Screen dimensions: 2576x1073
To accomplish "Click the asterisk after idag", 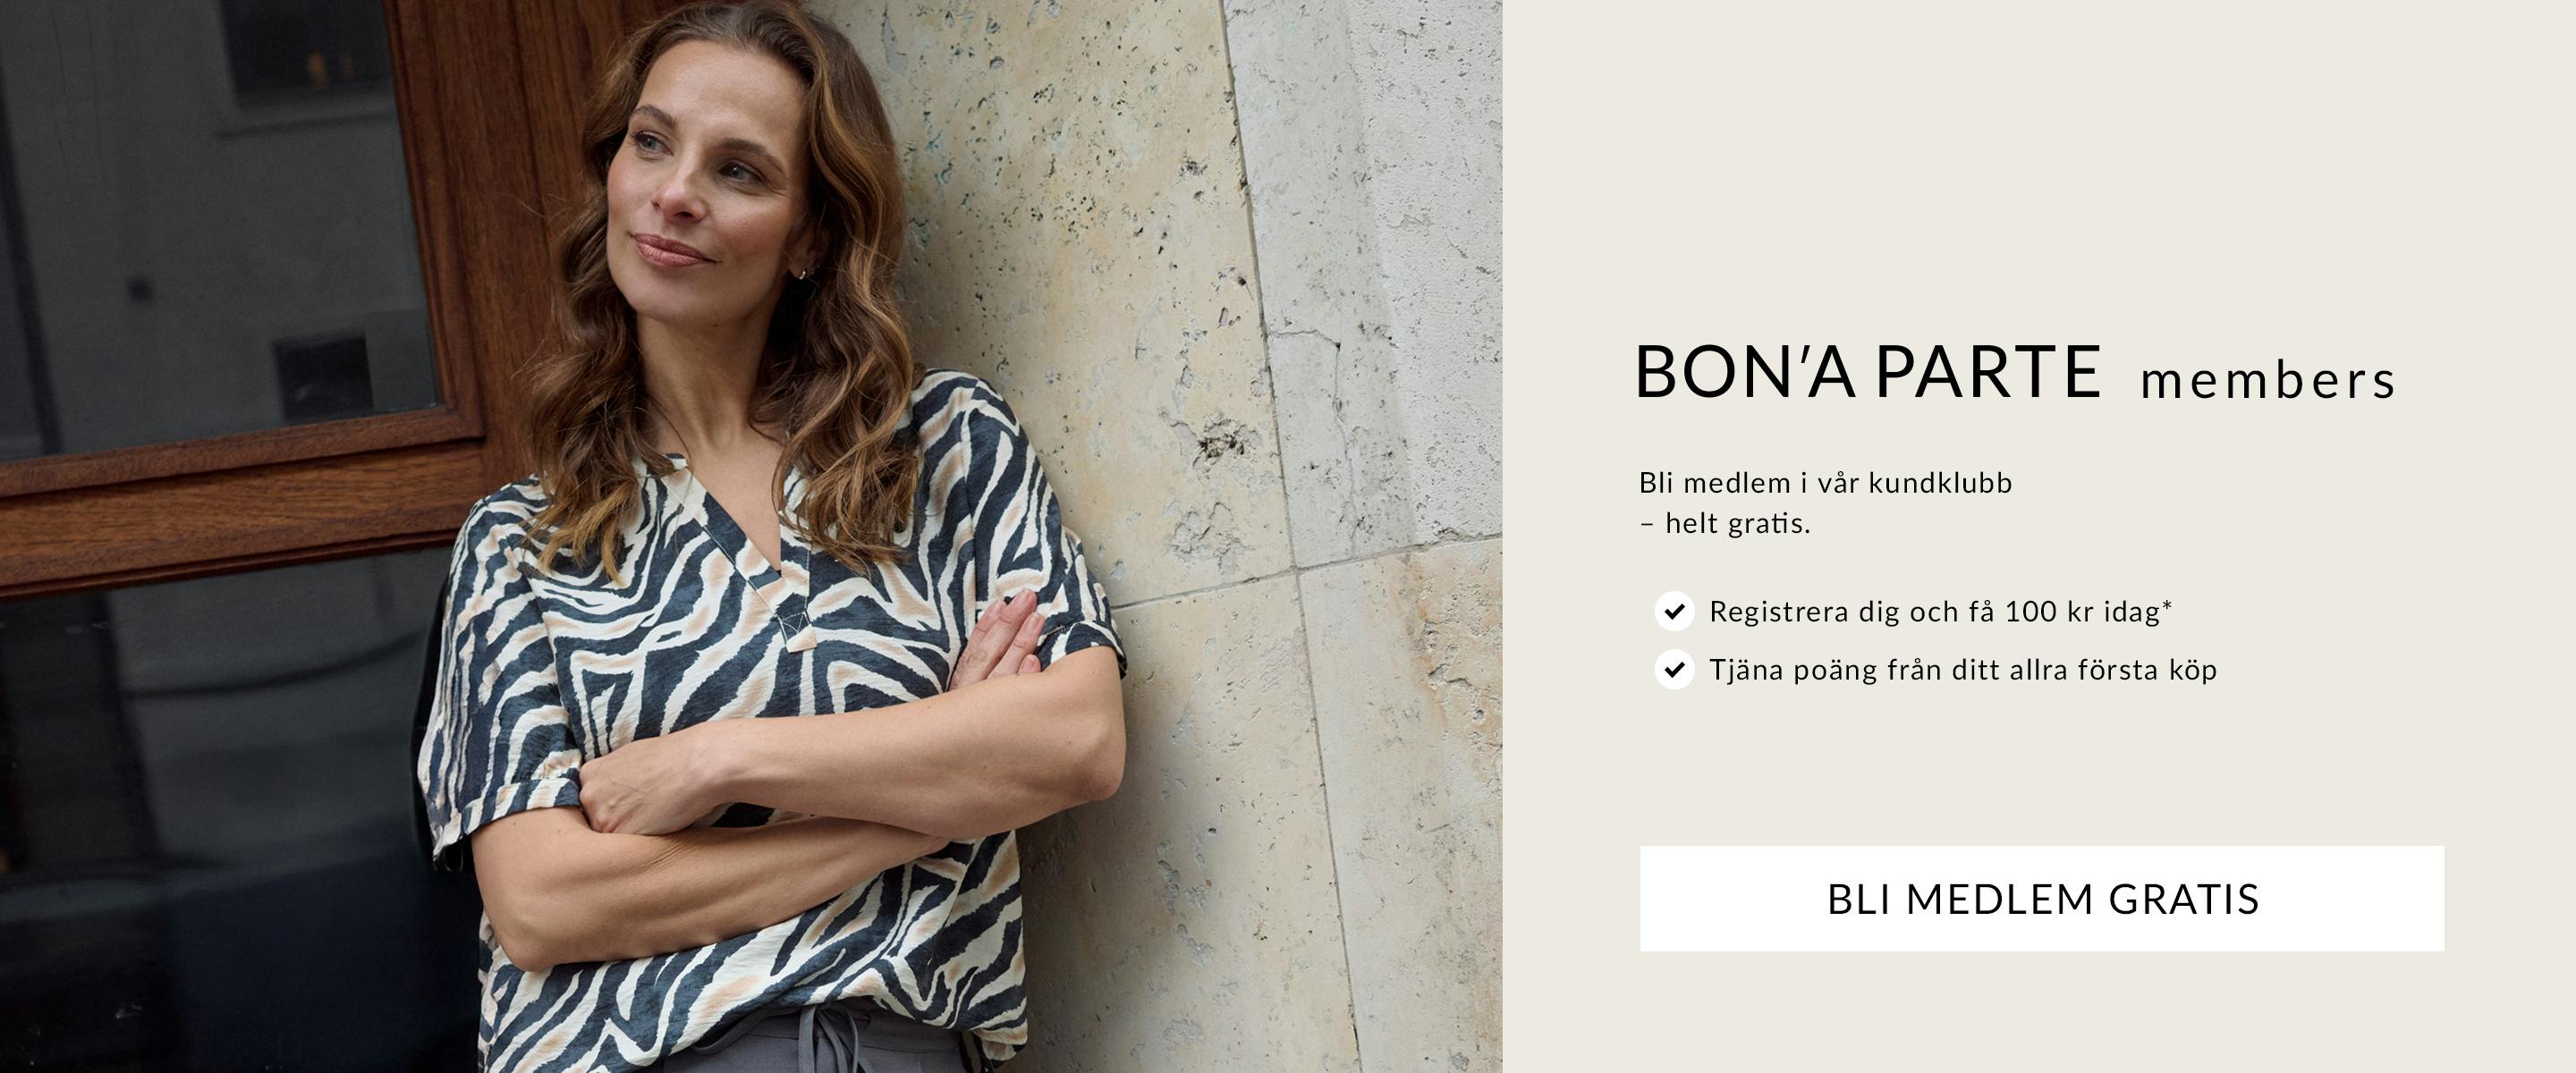I will click(2167, 604).
